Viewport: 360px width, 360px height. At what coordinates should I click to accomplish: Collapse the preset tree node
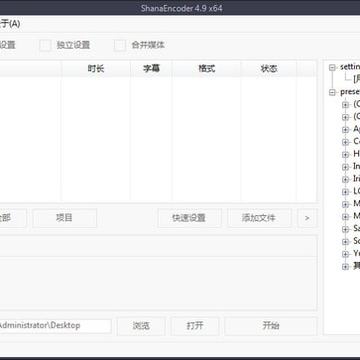pos(332,92)
